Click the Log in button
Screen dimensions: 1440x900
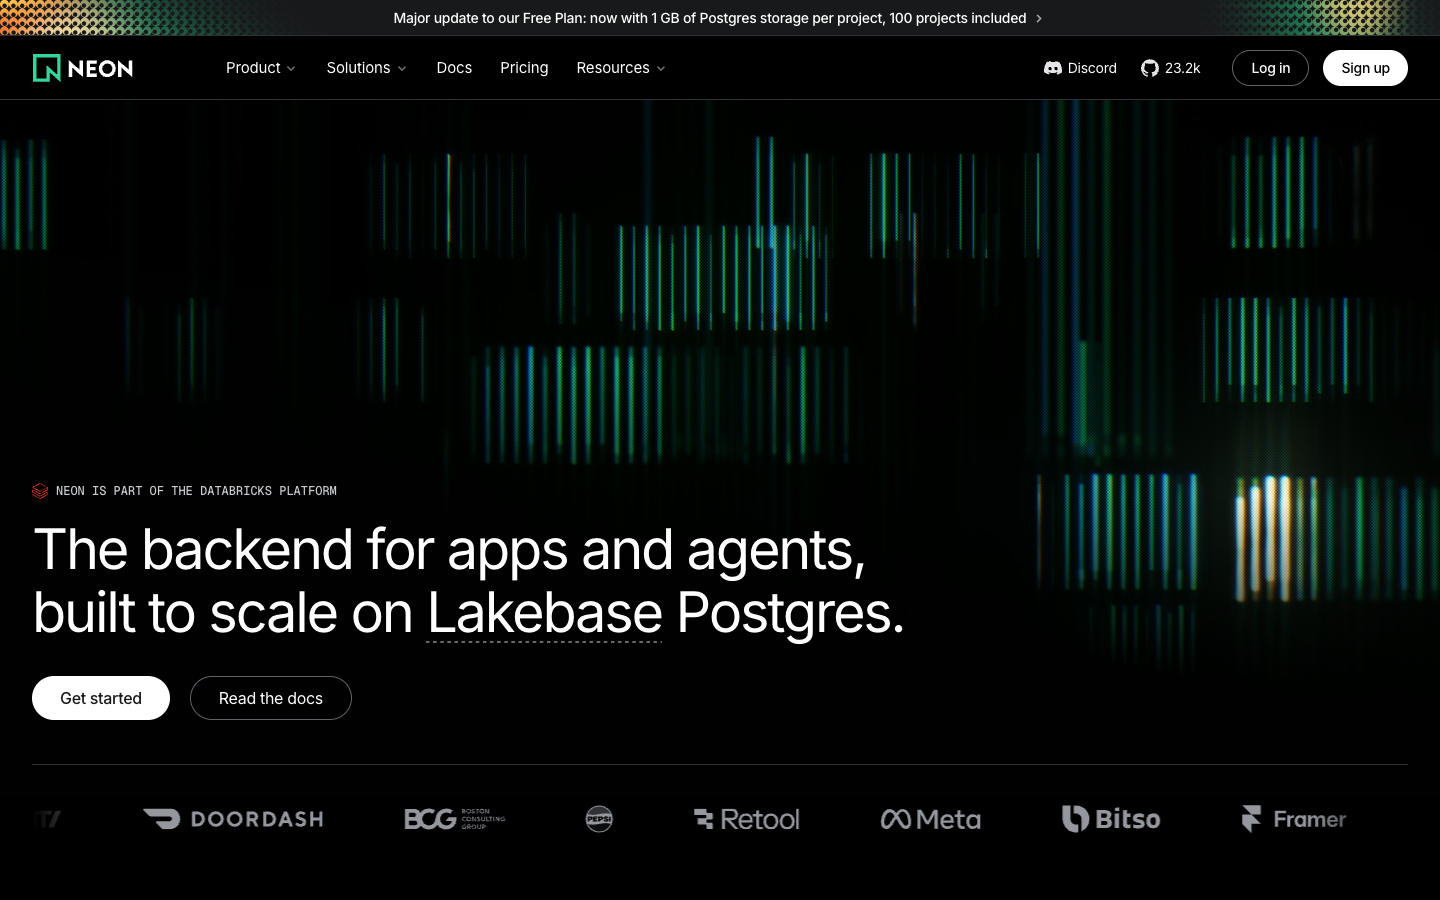pos(1270,68)
